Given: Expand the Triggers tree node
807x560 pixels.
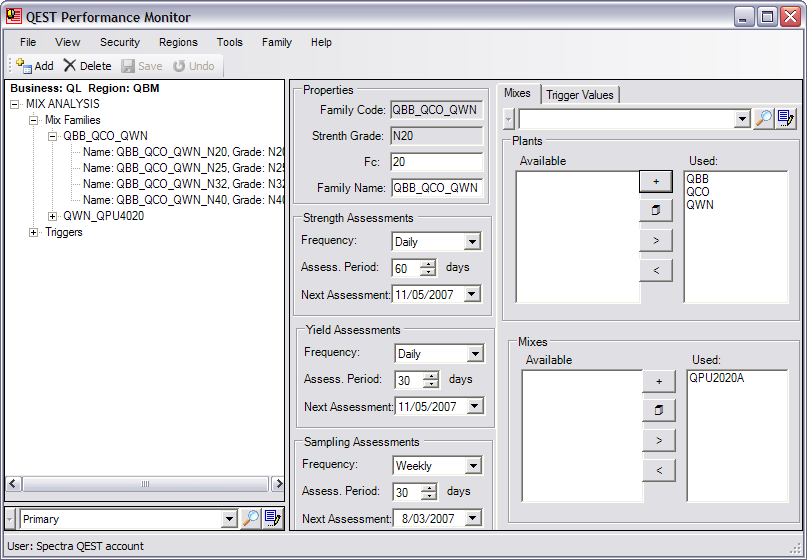Looking at the screenshot, I should click(34, 232).
